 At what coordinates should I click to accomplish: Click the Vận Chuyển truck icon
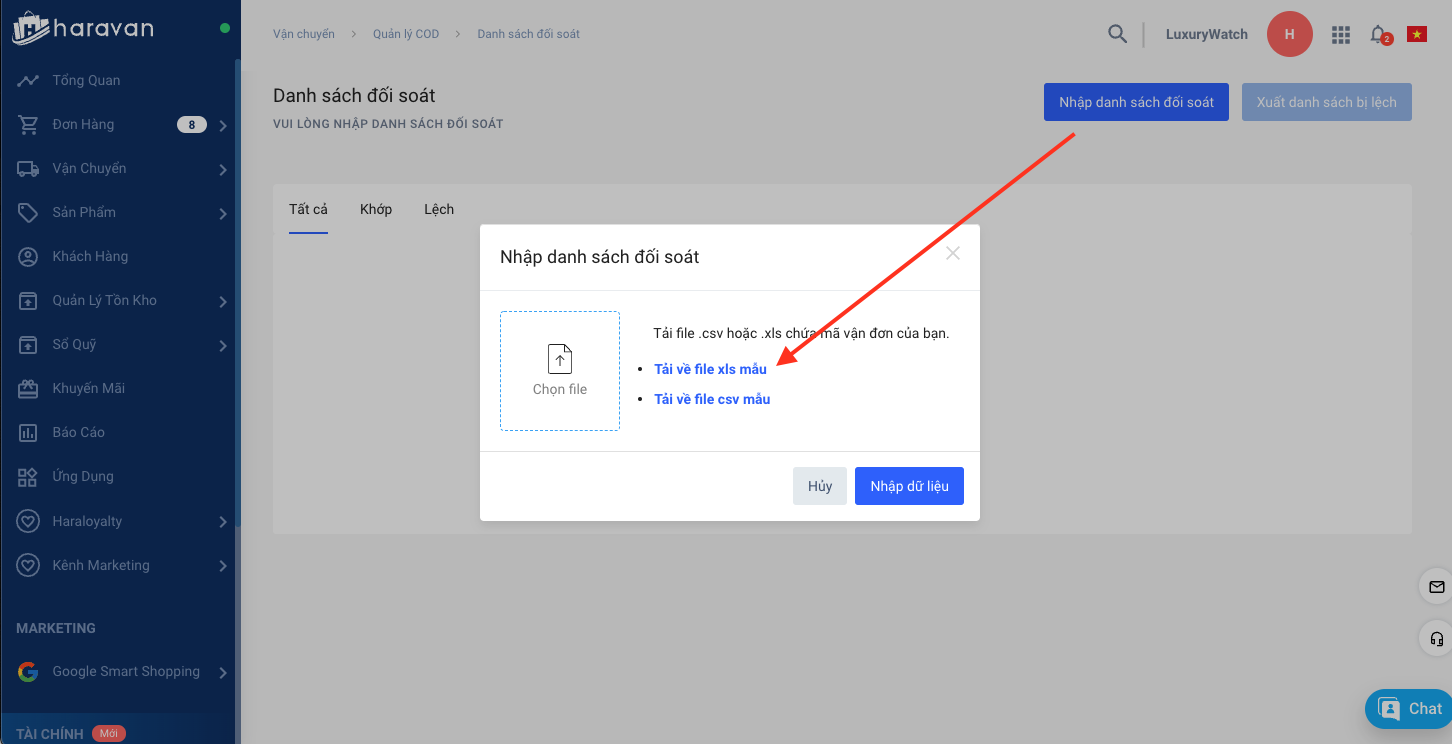[28, 169]
